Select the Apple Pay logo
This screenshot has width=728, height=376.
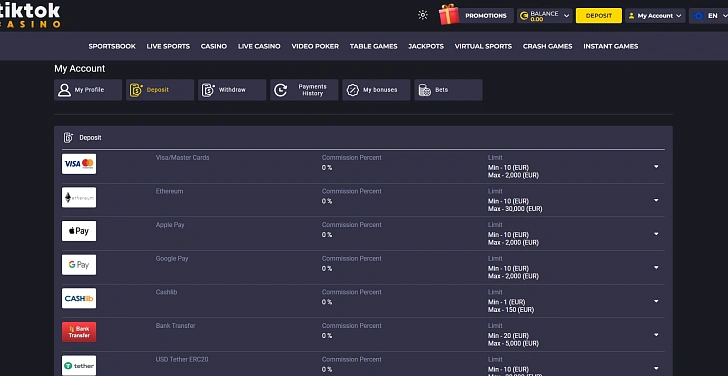(79, 231)
